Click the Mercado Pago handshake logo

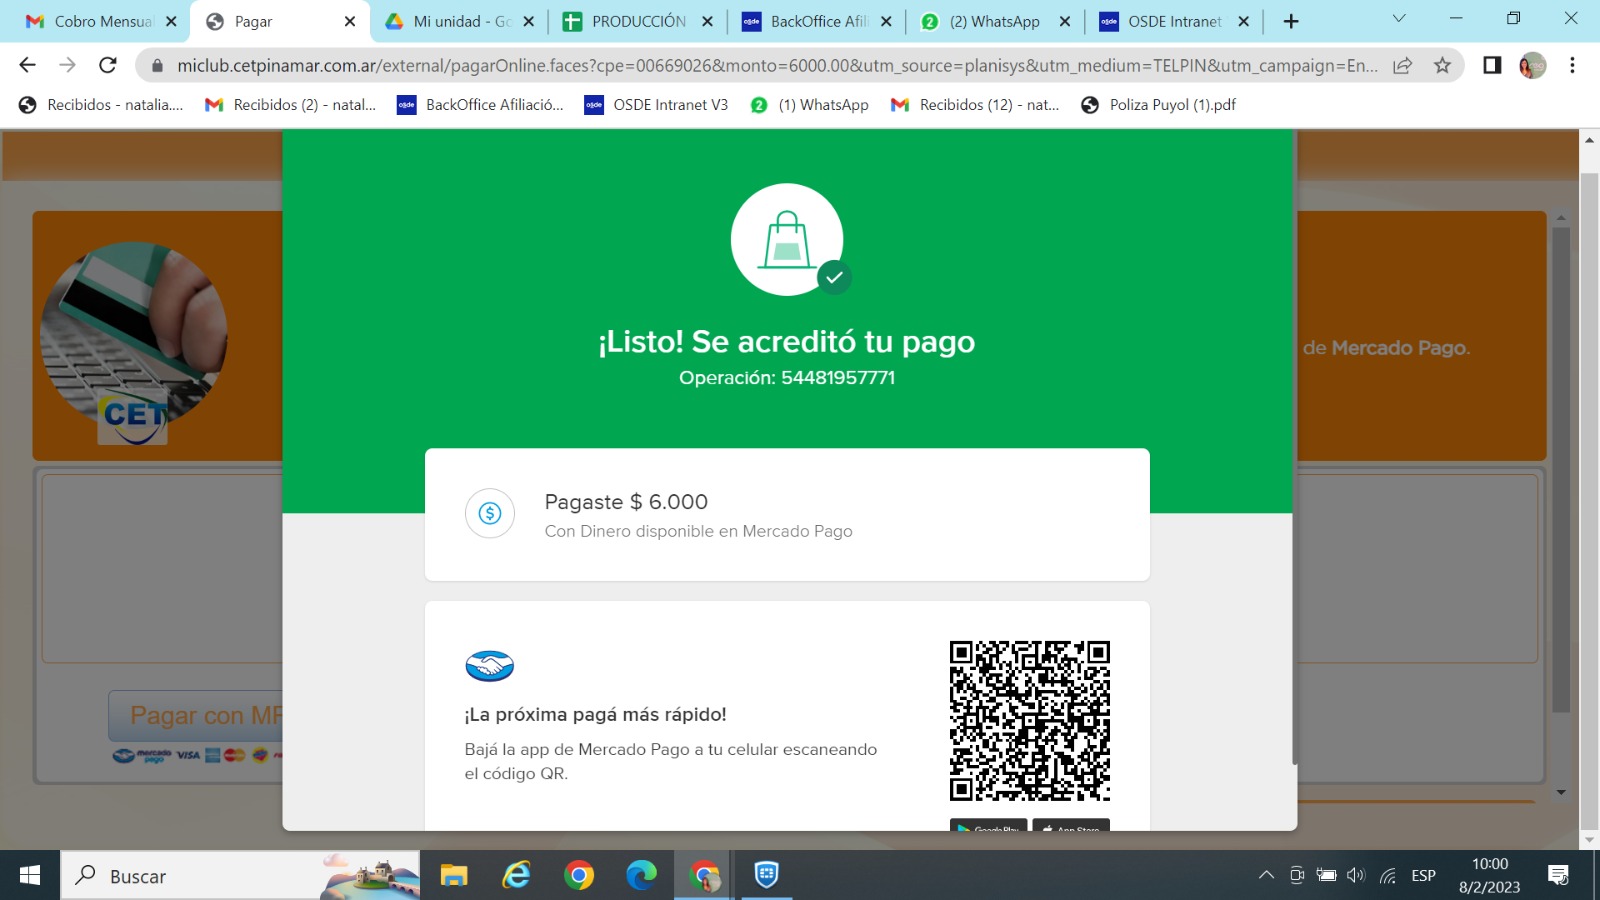point(489,666)
